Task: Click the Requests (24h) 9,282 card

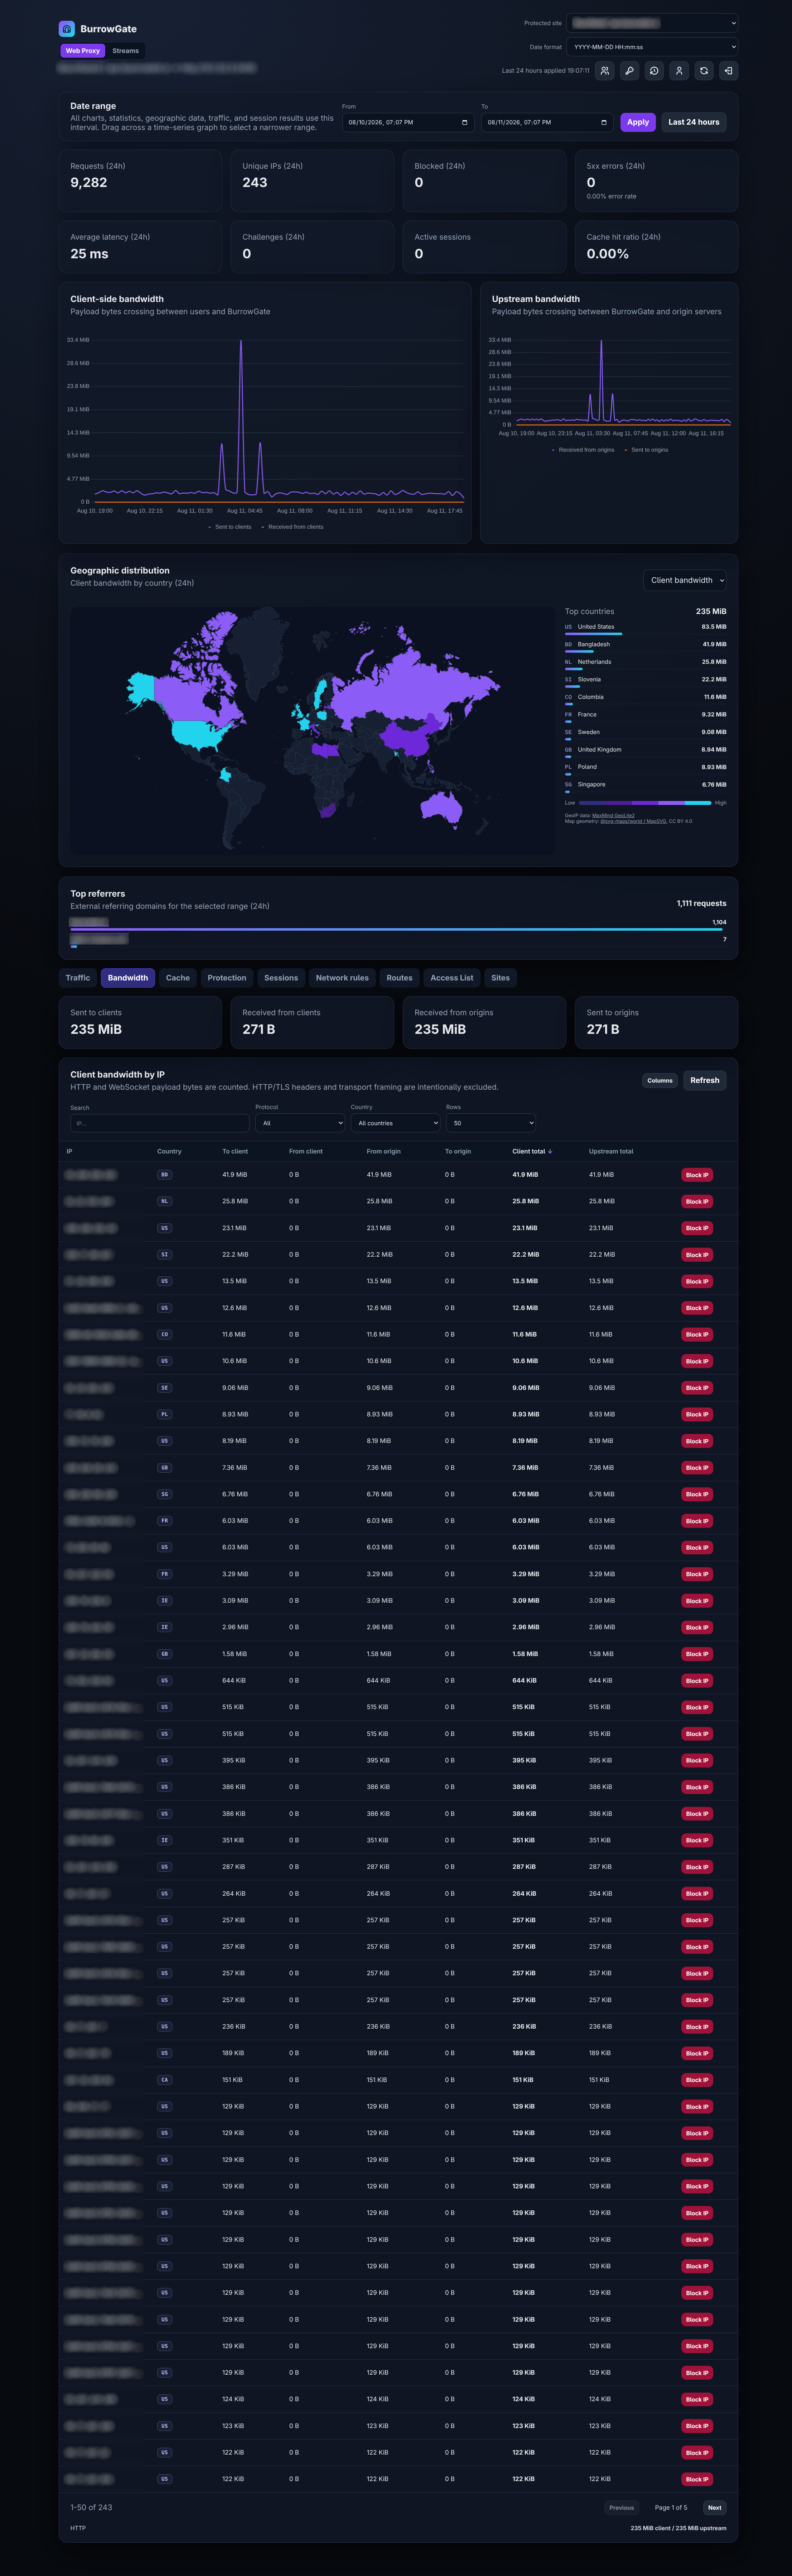Action: point(140,181)
